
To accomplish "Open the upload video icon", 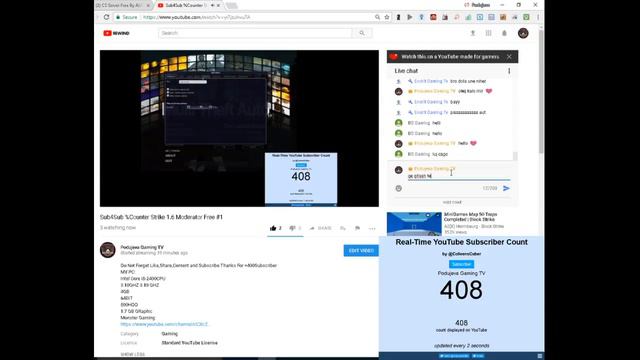I will click(473, 33).
